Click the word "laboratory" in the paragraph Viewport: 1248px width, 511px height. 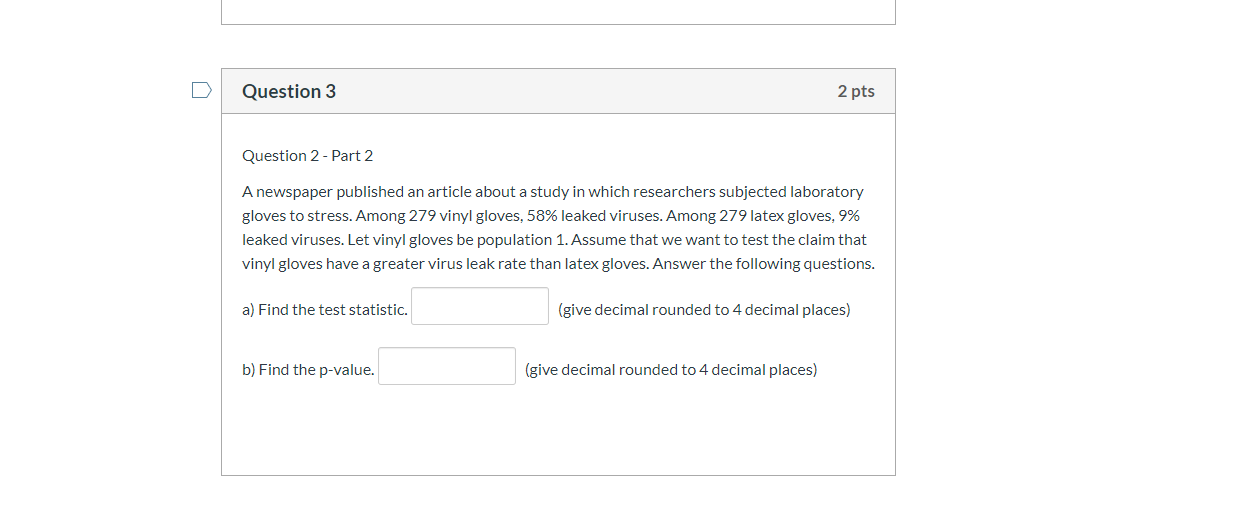pos(826,192)
